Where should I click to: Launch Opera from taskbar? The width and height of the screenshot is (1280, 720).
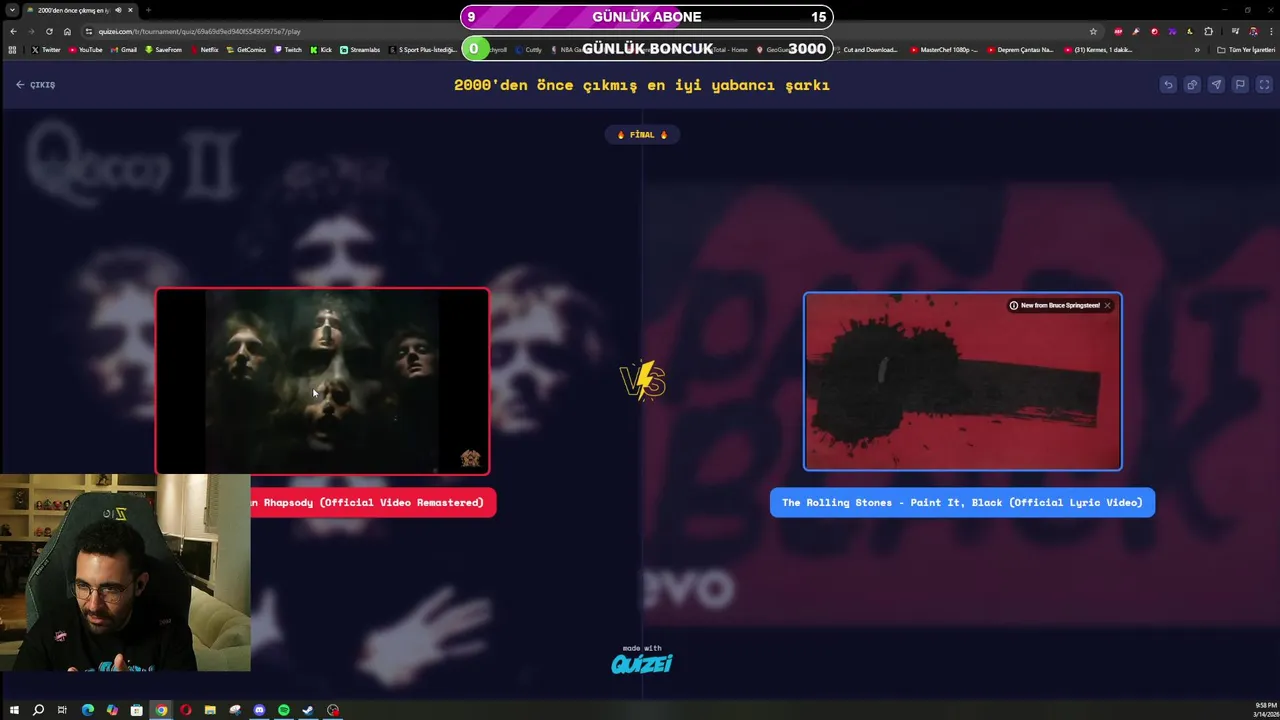[x=186, y=710]
